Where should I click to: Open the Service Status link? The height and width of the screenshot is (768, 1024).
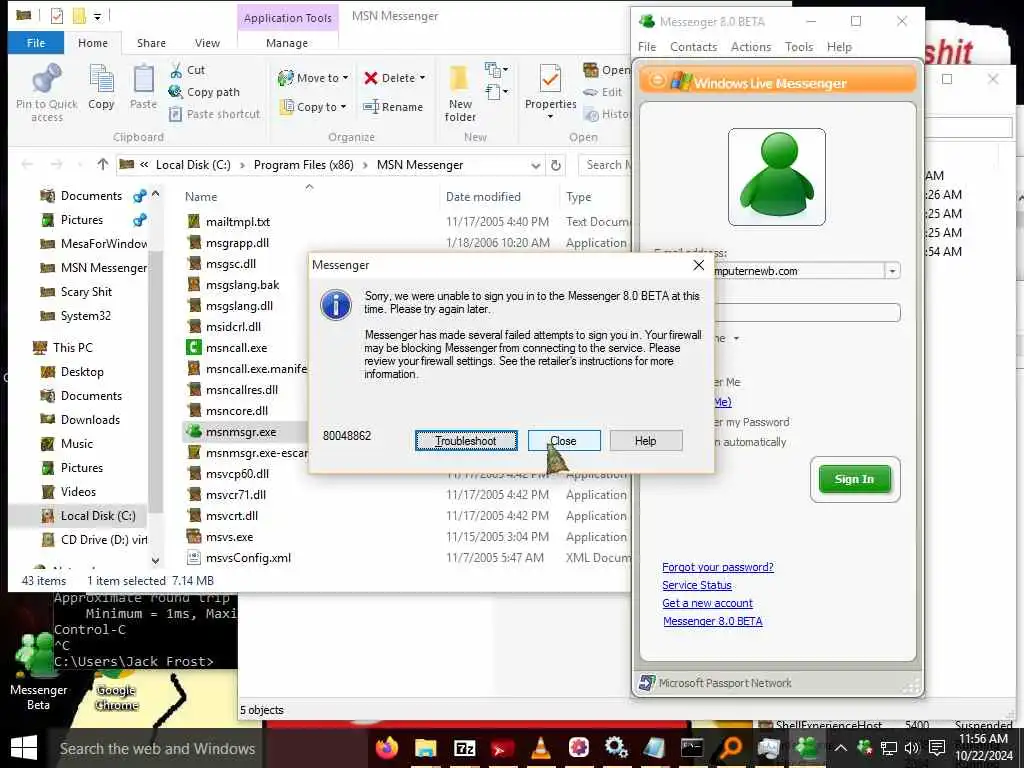coord(697,585)
